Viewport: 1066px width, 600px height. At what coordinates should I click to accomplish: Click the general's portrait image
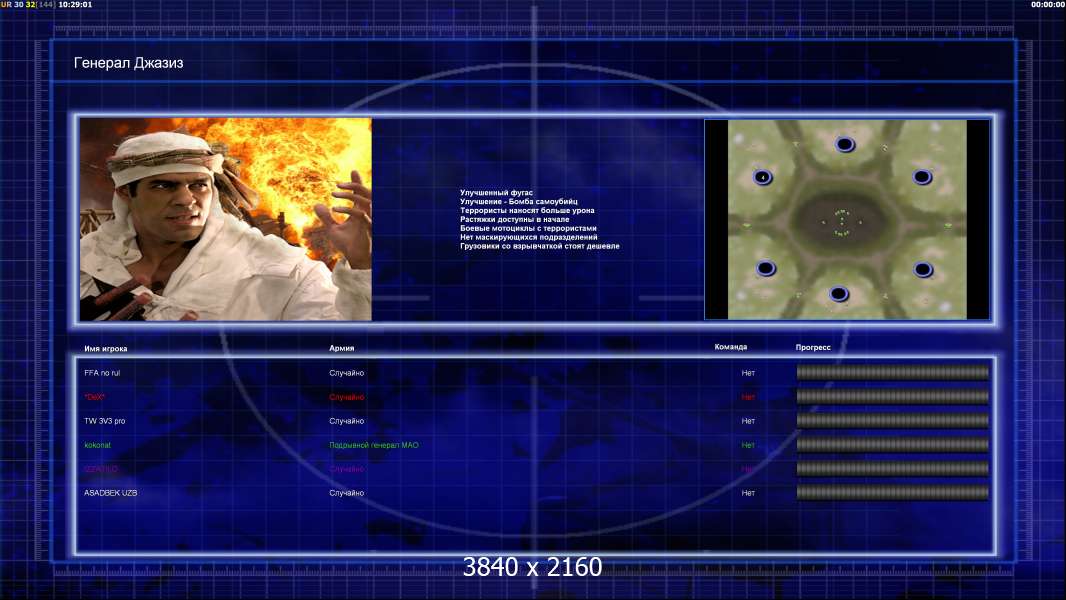[226, 219]
